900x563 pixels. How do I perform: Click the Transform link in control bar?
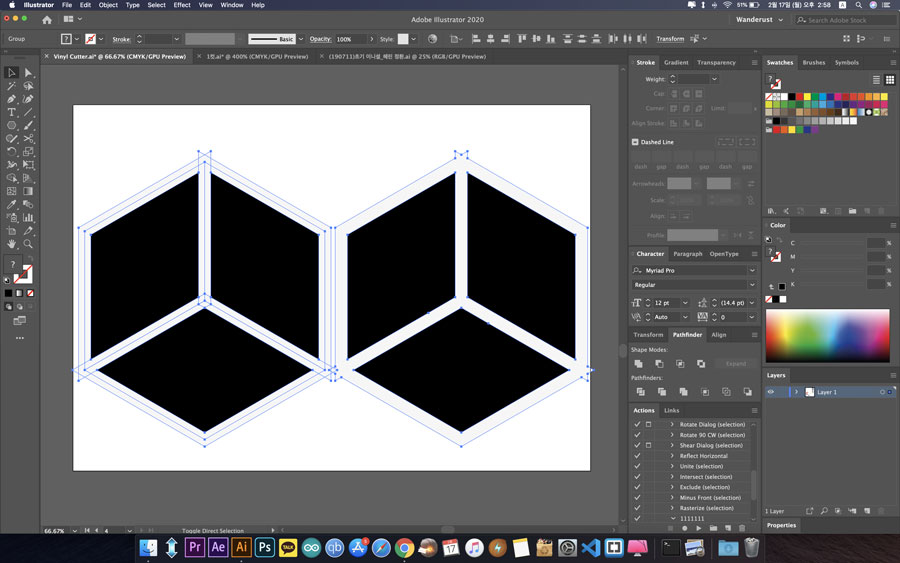coord(670,39)
